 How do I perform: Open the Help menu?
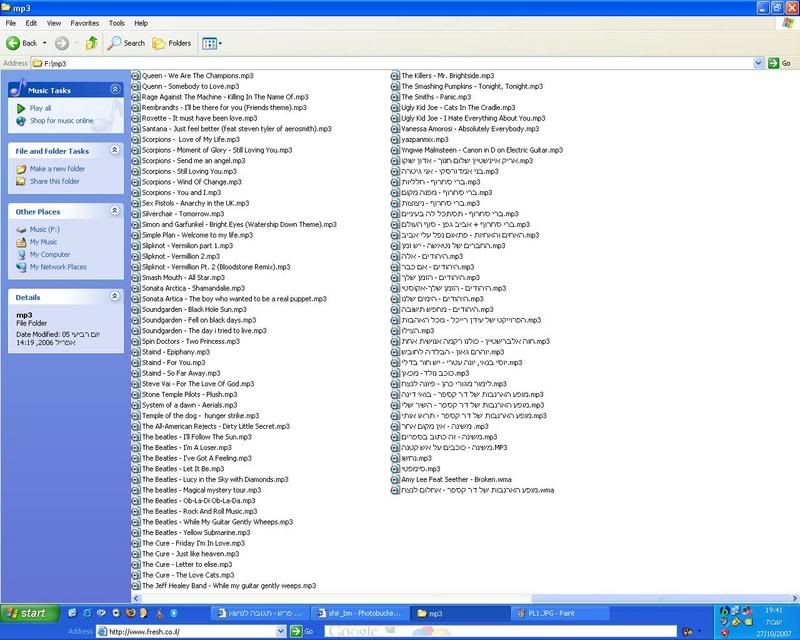(x=141, y=23)
